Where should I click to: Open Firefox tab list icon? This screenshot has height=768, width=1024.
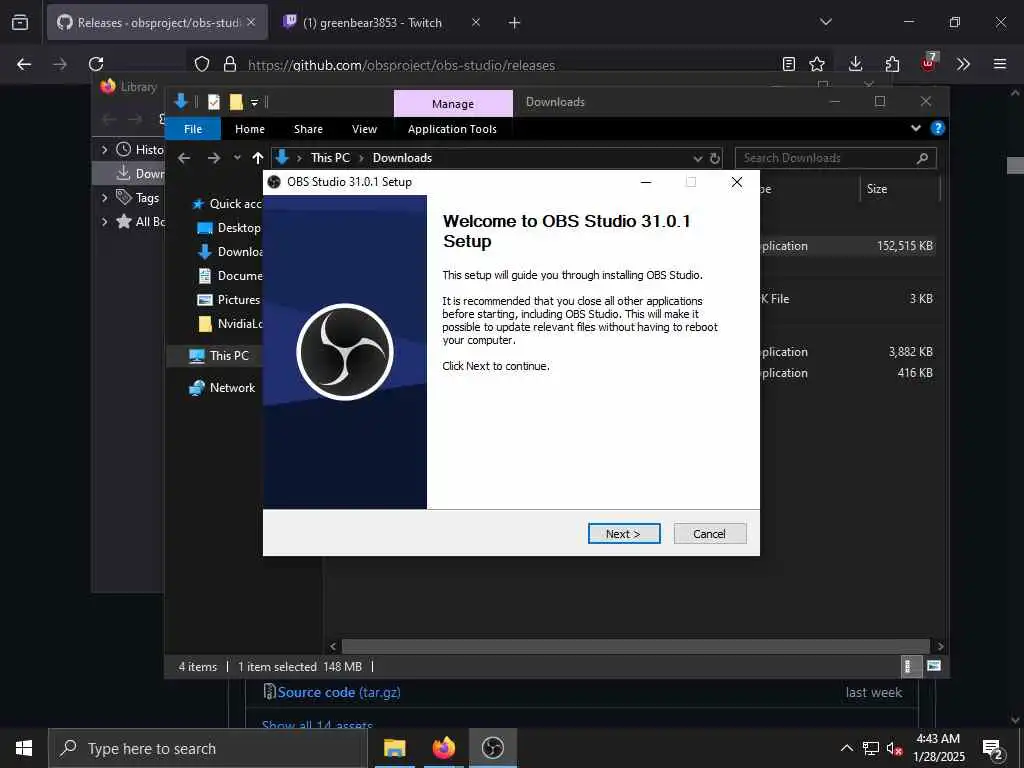pos(20,22)
